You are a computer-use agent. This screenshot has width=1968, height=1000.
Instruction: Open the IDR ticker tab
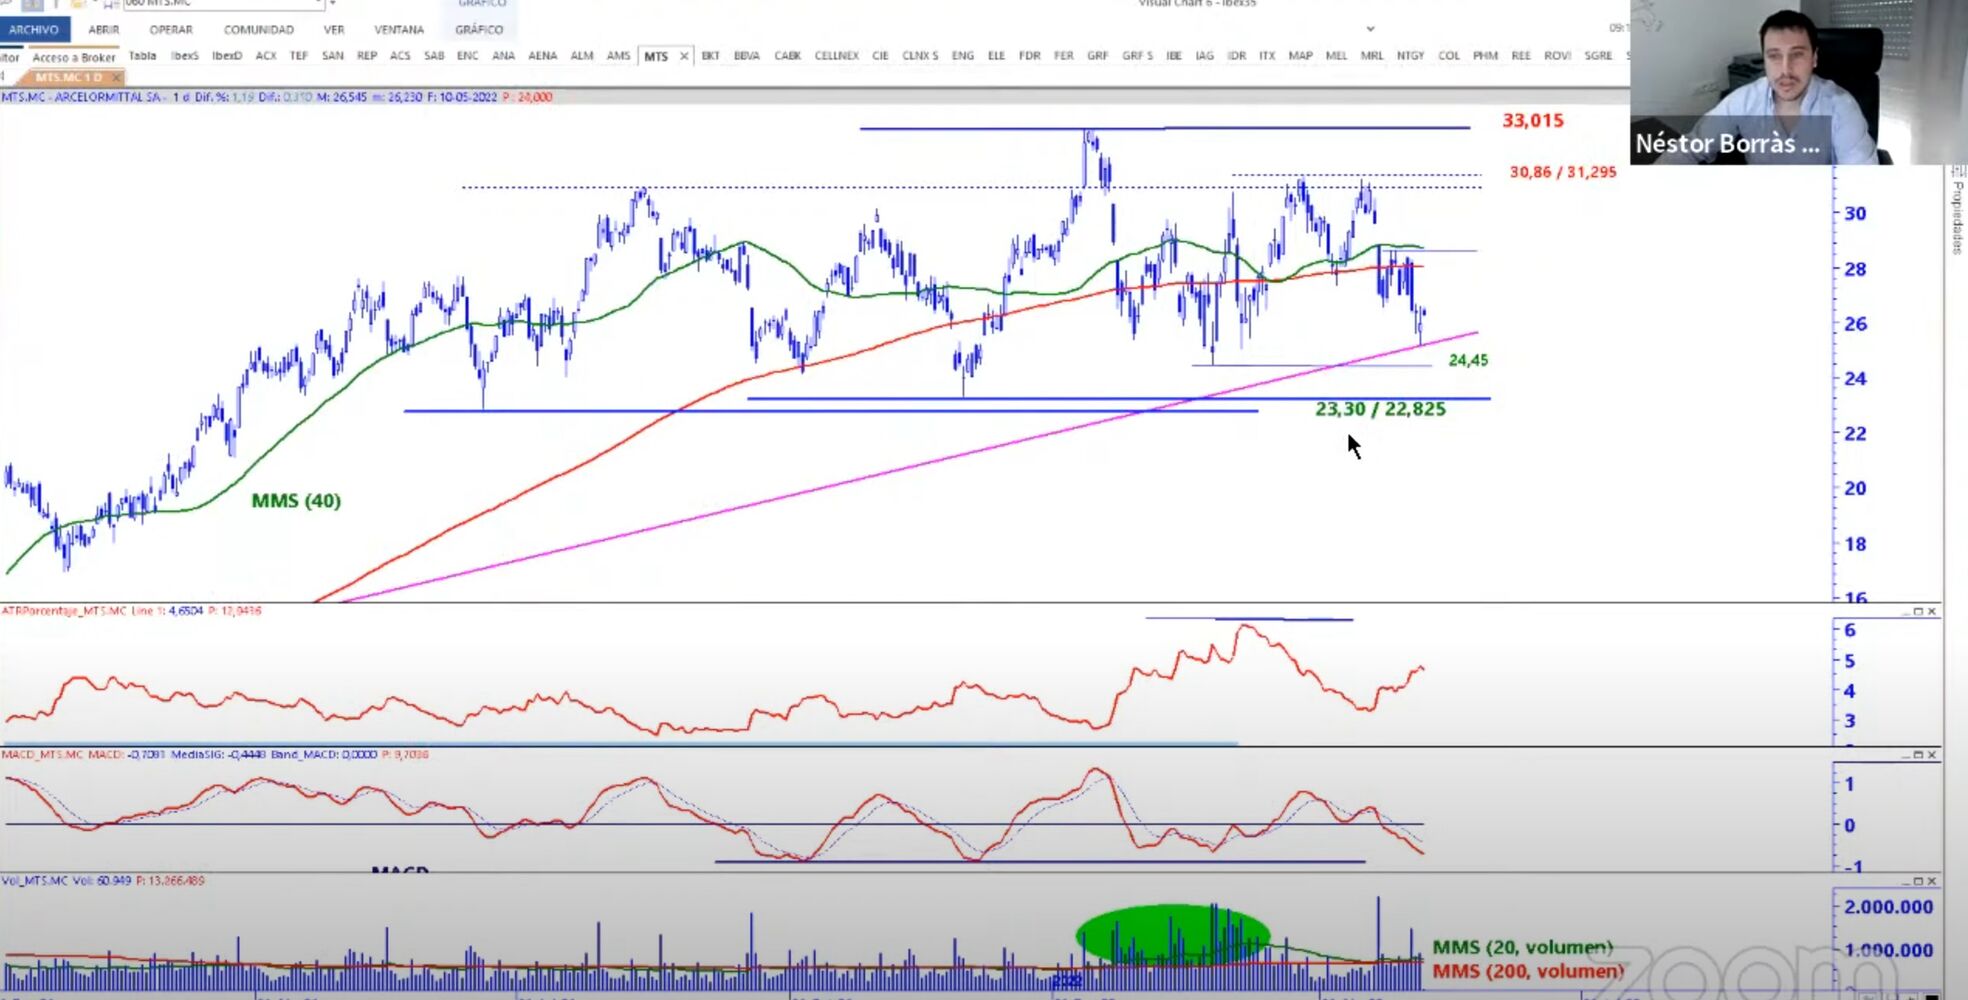coord(1237,56)
